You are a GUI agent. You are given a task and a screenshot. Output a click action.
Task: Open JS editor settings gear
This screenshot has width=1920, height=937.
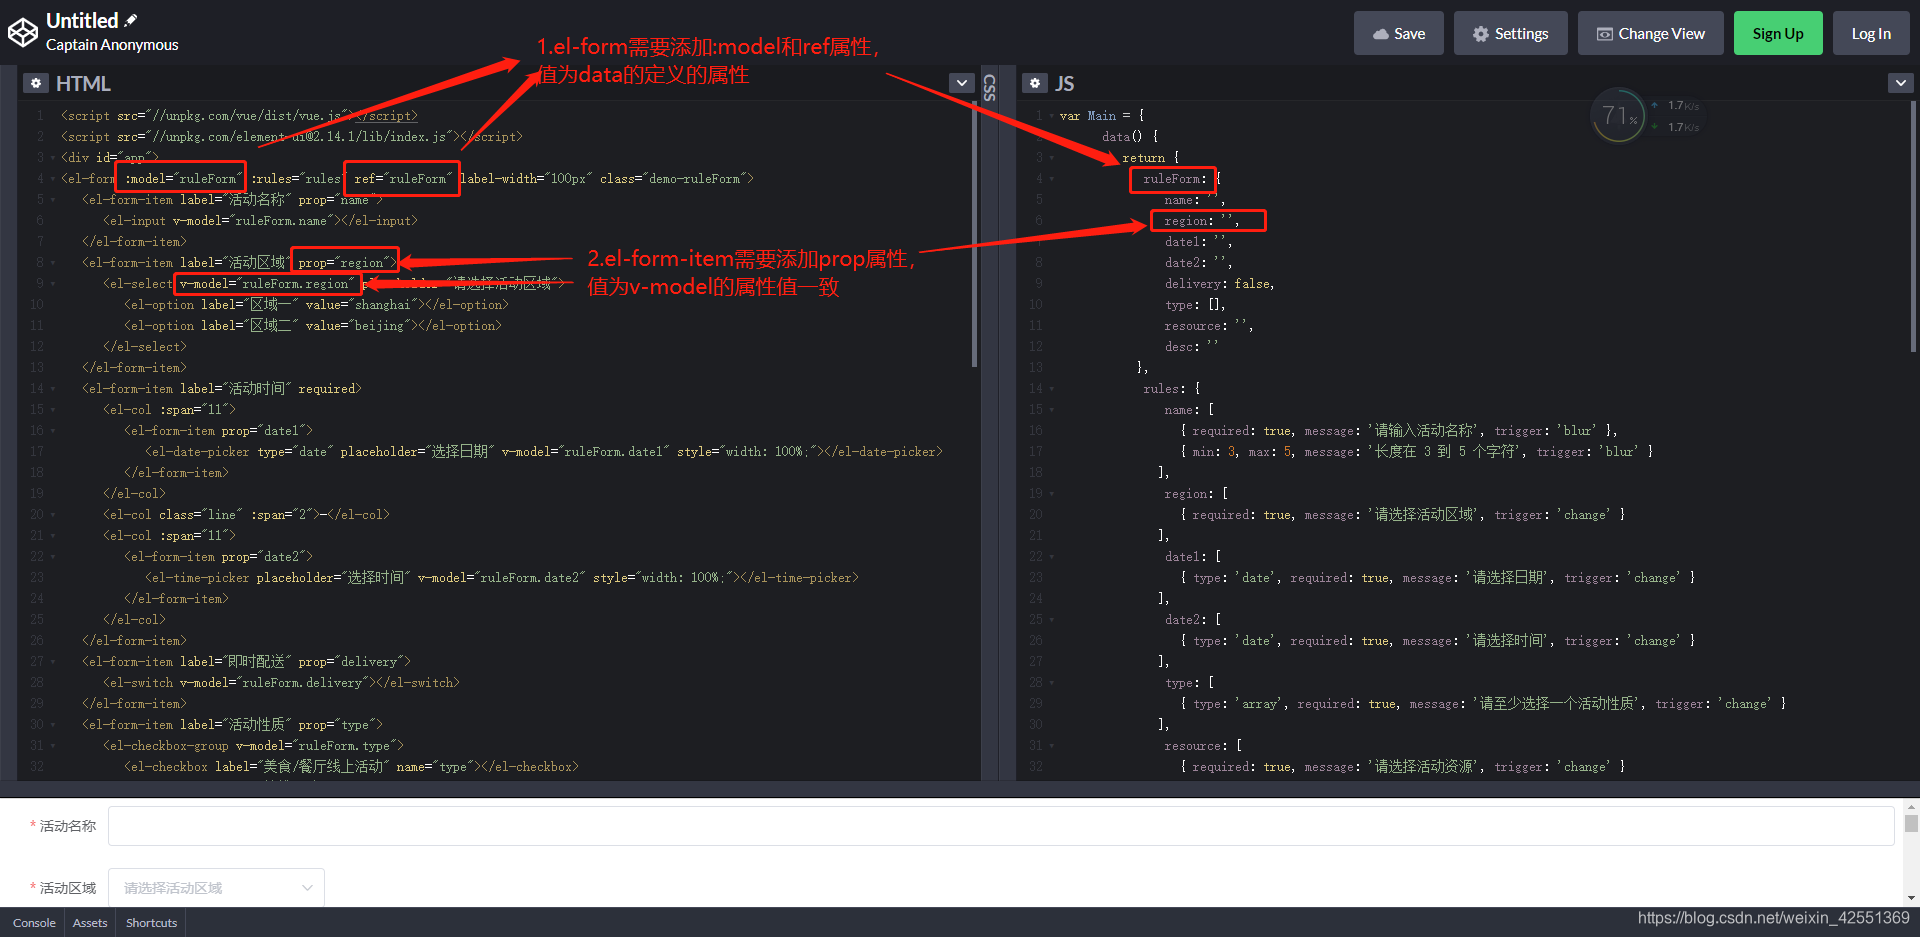[x=1035, y=83]
